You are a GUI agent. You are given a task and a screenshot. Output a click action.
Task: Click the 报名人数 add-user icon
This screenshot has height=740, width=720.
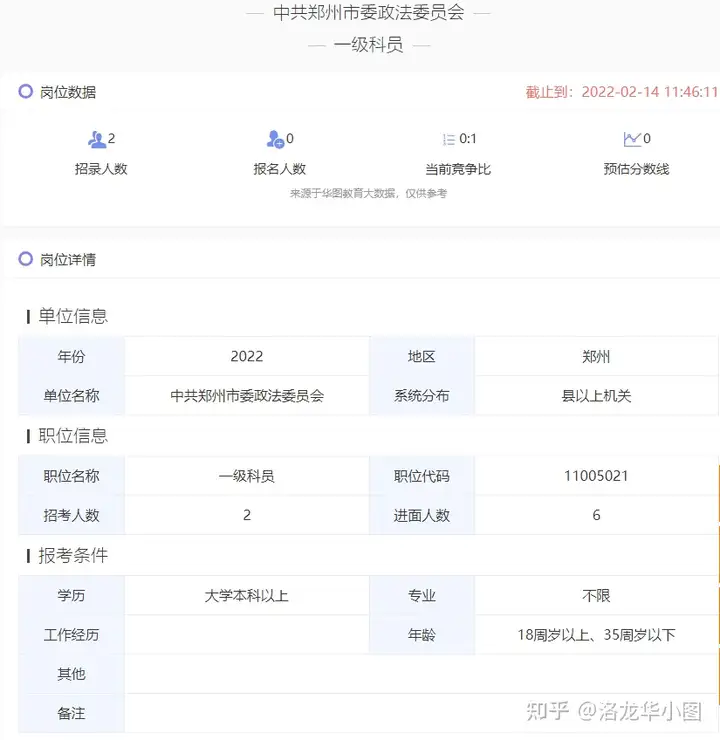[275, 139]
